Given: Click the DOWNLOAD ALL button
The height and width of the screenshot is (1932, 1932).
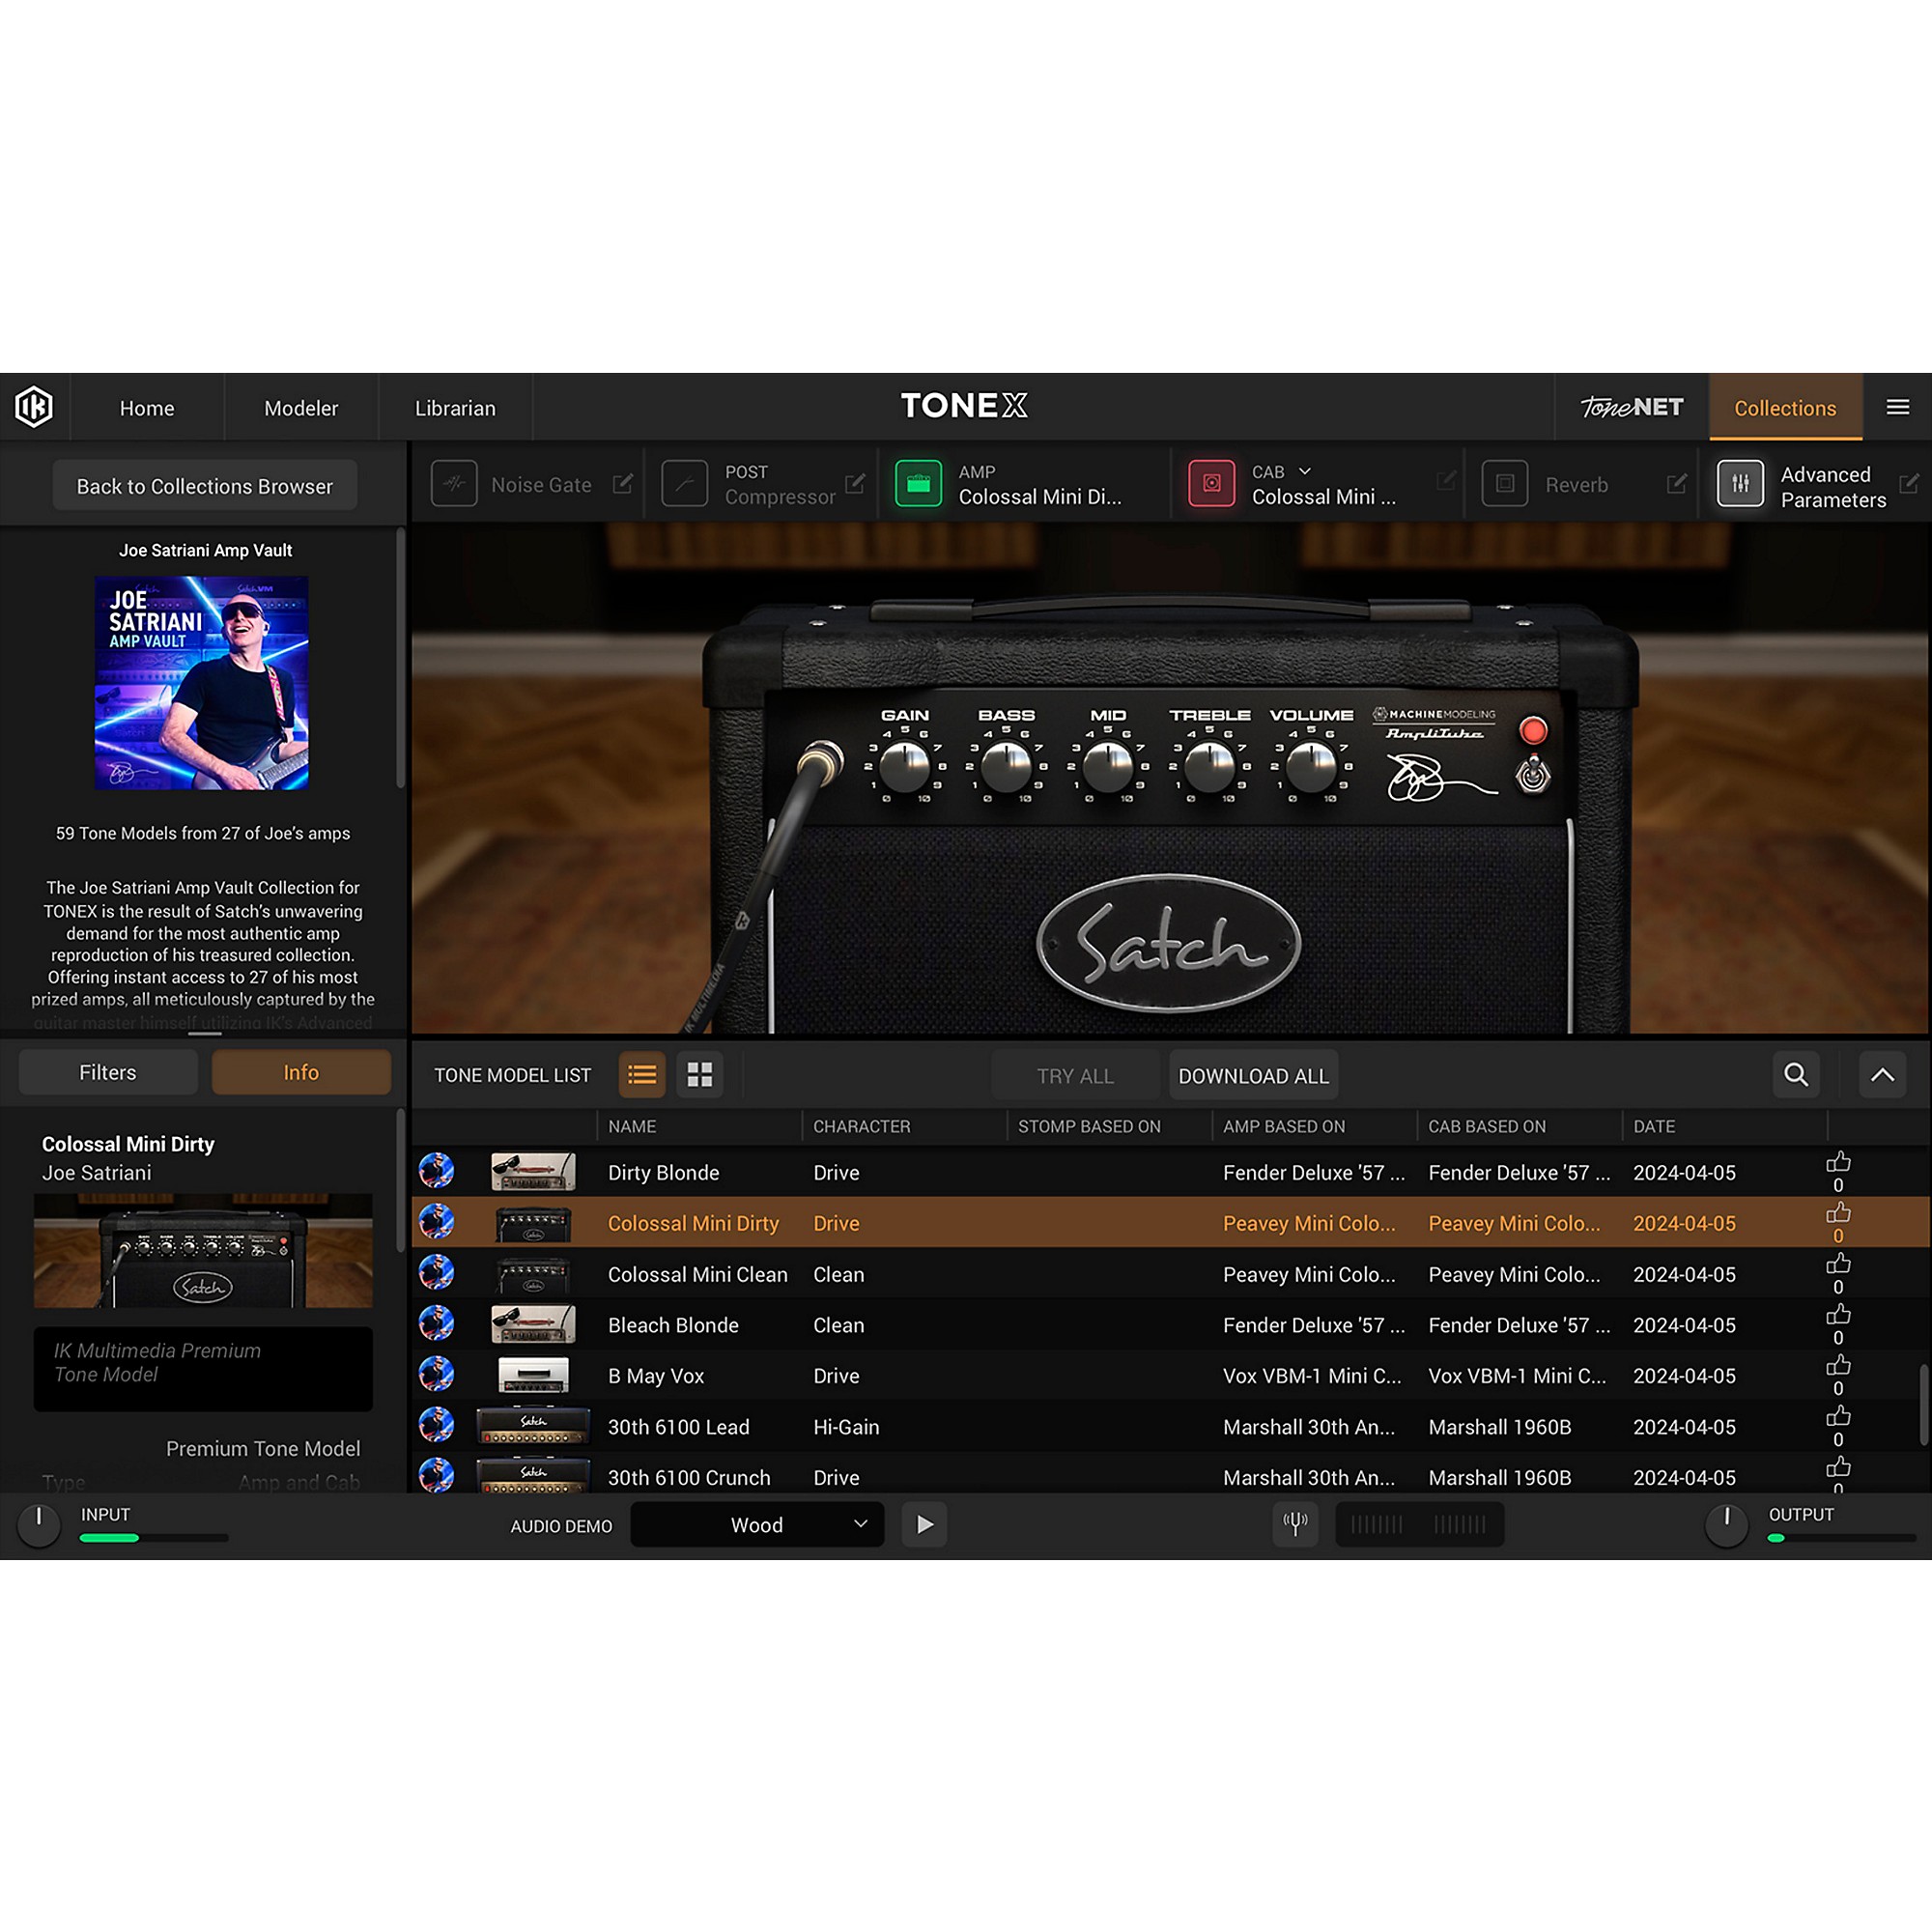Looking at the screenshot, I should click(1253, 1076).
